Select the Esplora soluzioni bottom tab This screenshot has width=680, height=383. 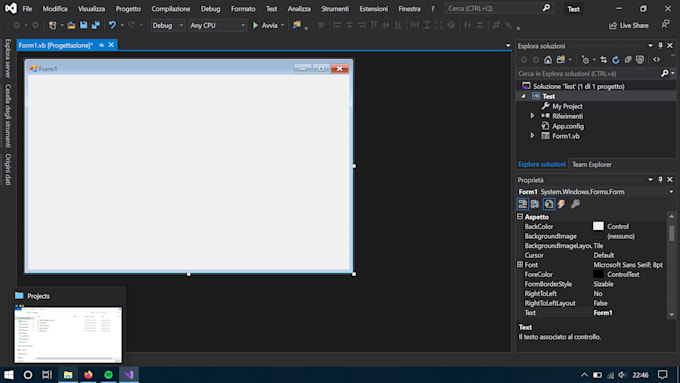pos(542,164)
